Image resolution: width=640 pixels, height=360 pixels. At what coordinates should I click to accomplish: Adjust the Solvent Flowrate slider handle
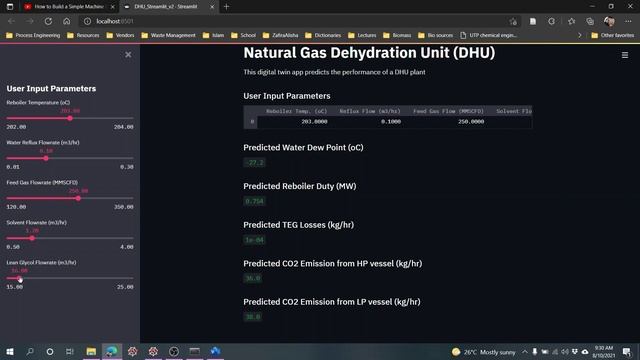(32, 238)
